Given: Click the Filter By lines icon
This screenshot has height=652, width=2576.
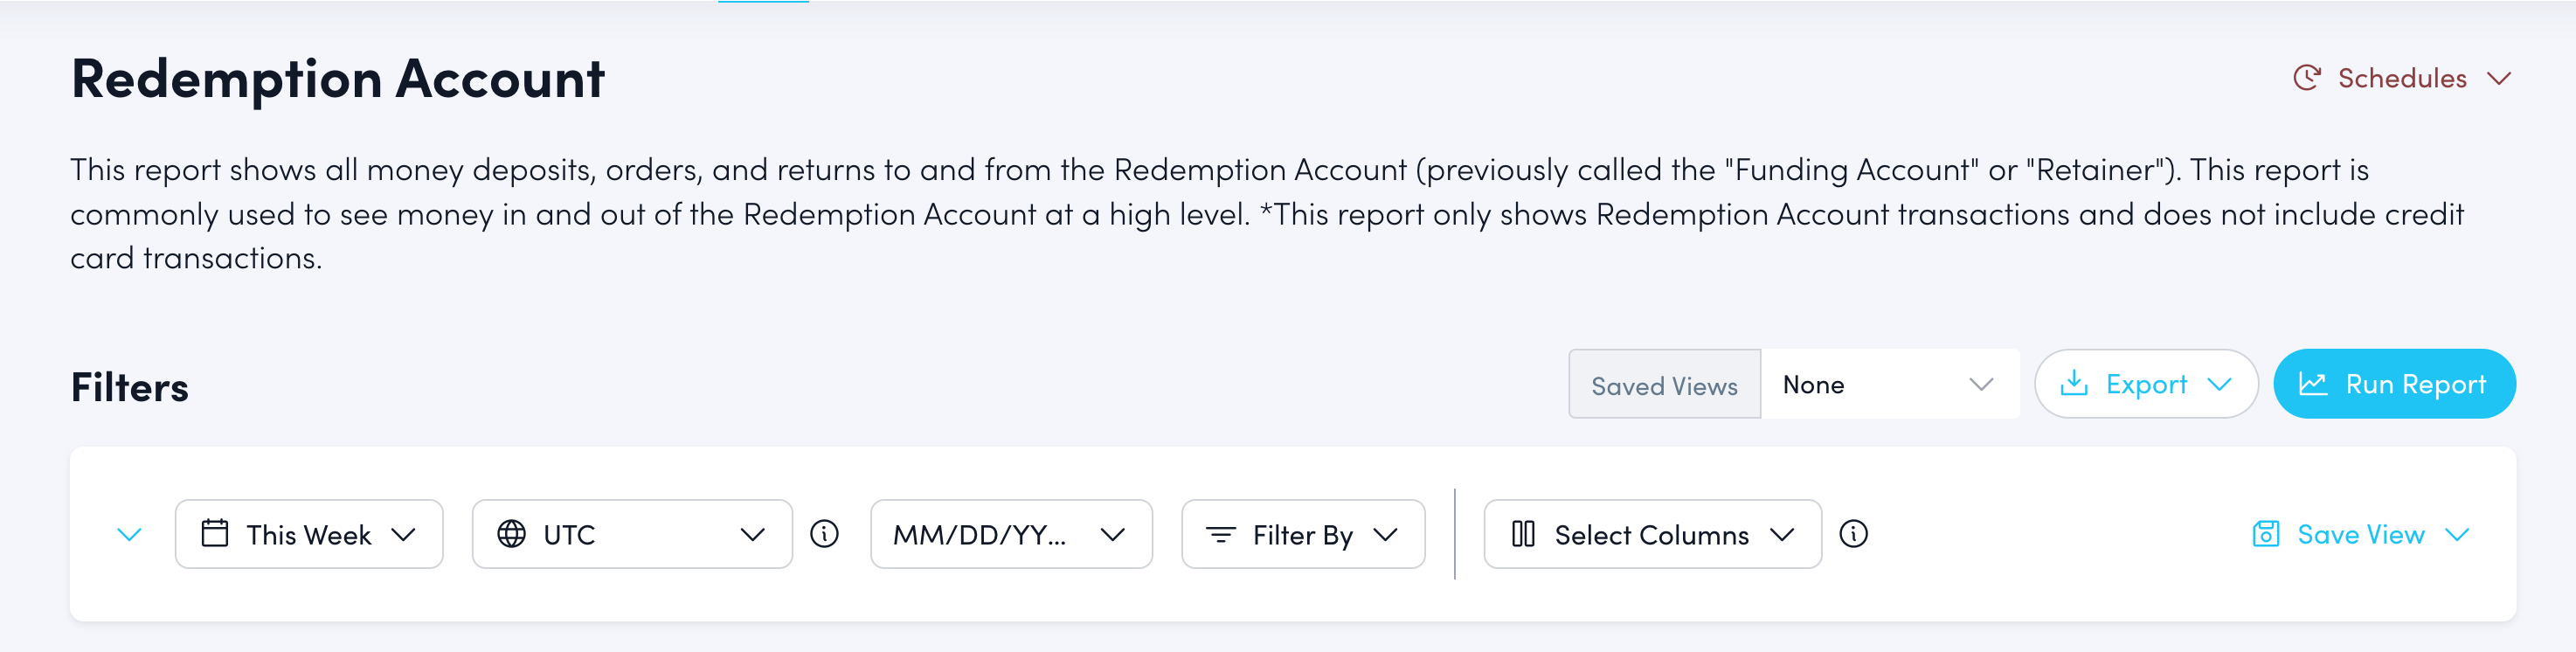Looking at the screenshot, I should pyautogui.click(x=1220, y=535).
